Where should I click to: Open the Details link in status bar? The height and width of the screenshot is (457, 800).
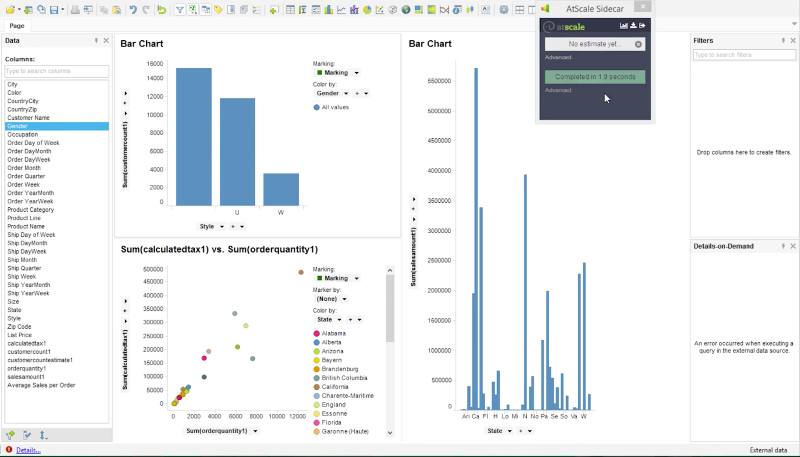click(28, 450)
